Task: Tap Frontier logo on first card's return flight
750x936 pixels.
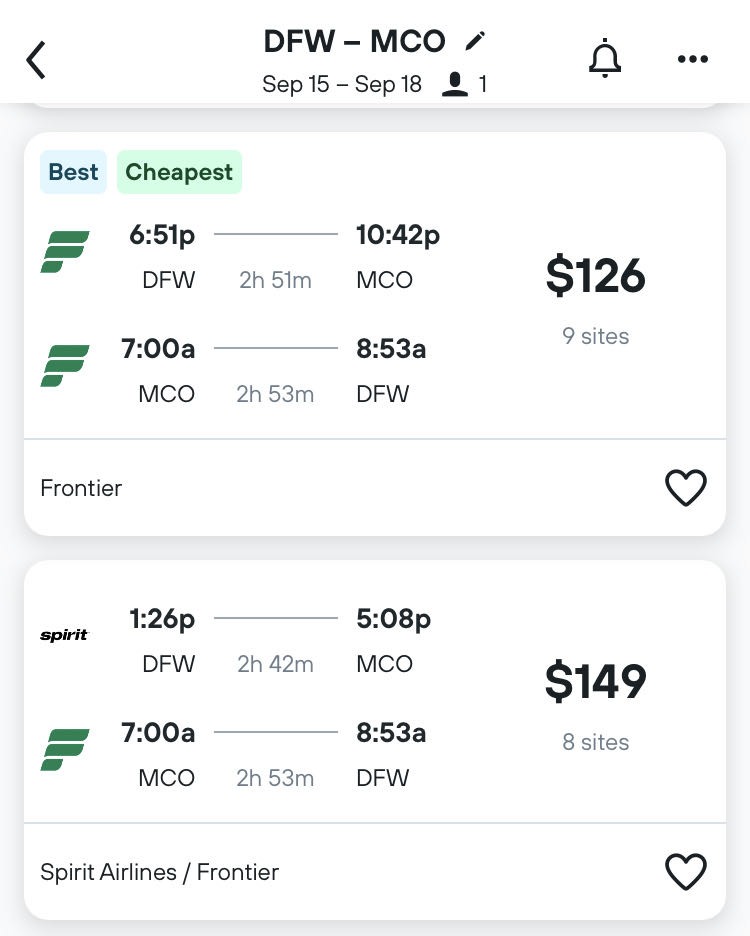Action: point(65,366)
